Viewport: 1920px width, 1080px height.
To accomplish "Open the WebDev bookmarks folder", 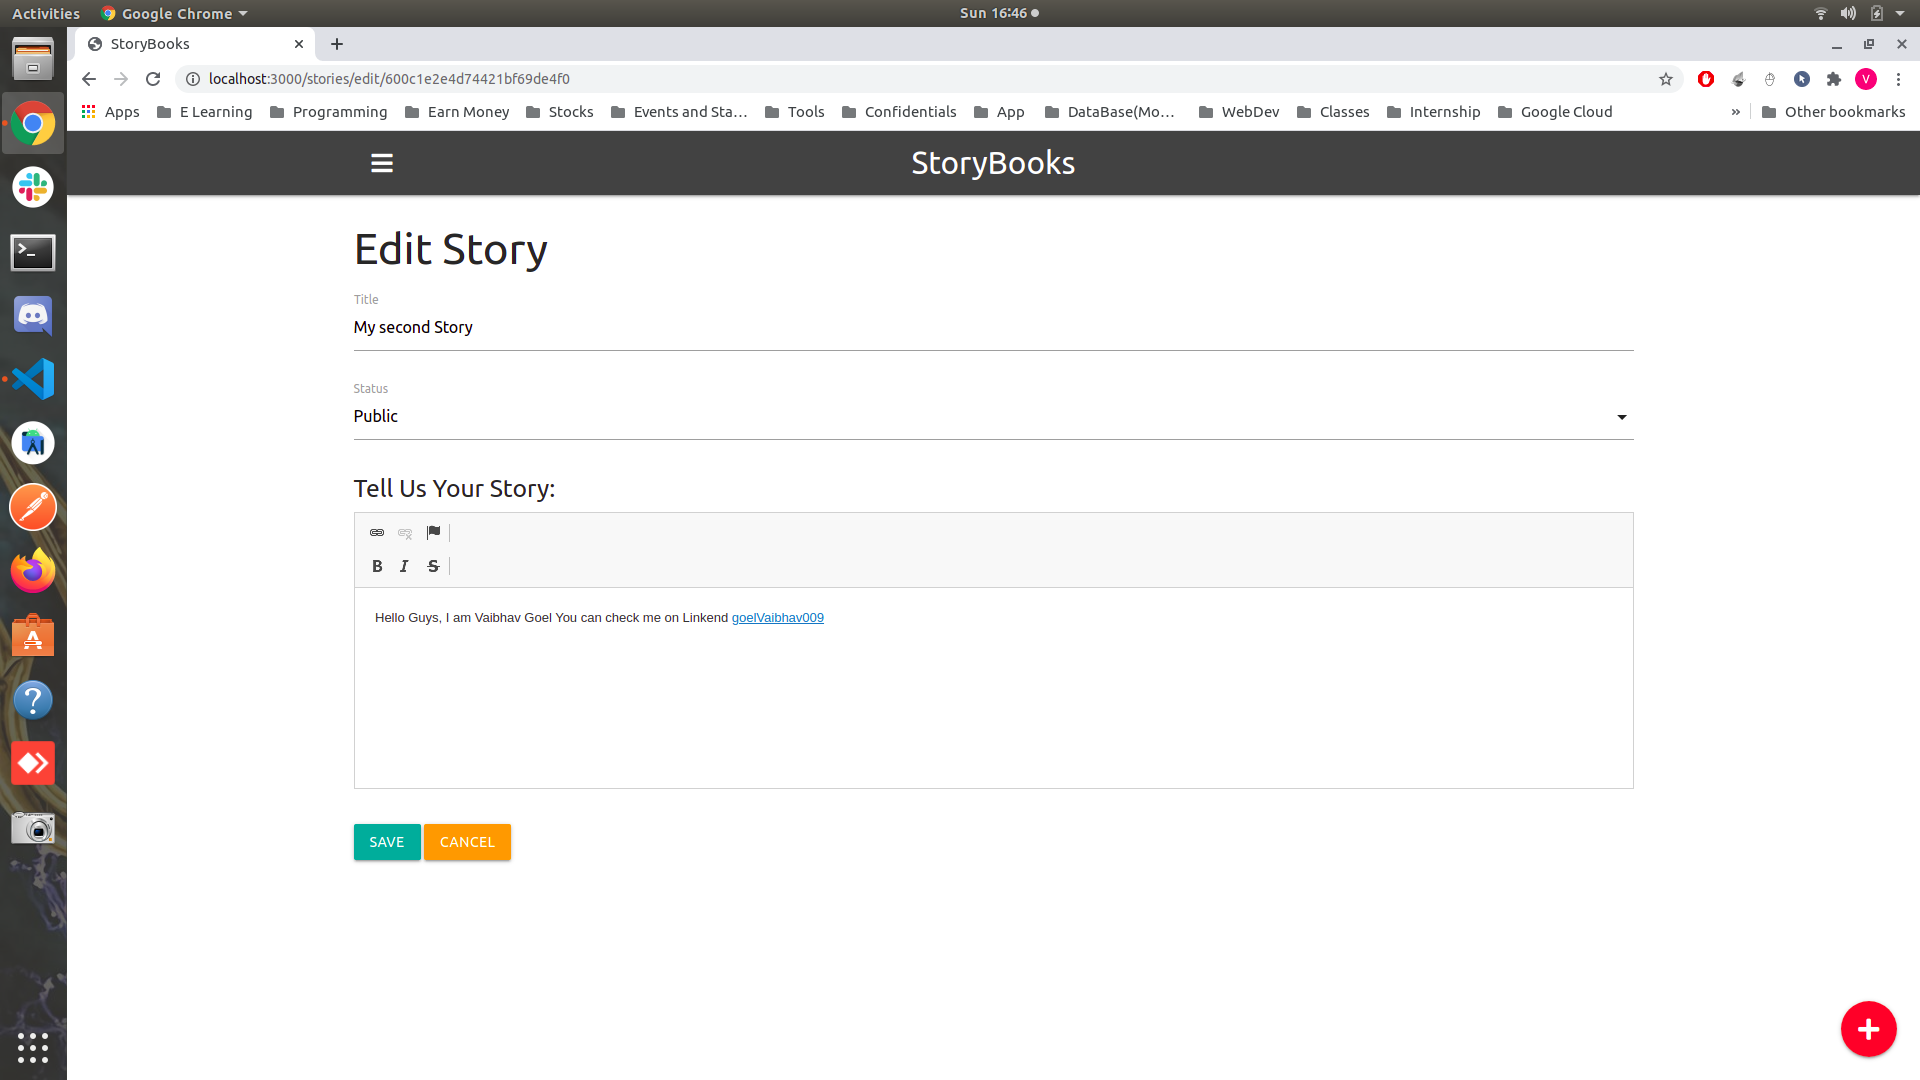I will tap(1239, 112).
